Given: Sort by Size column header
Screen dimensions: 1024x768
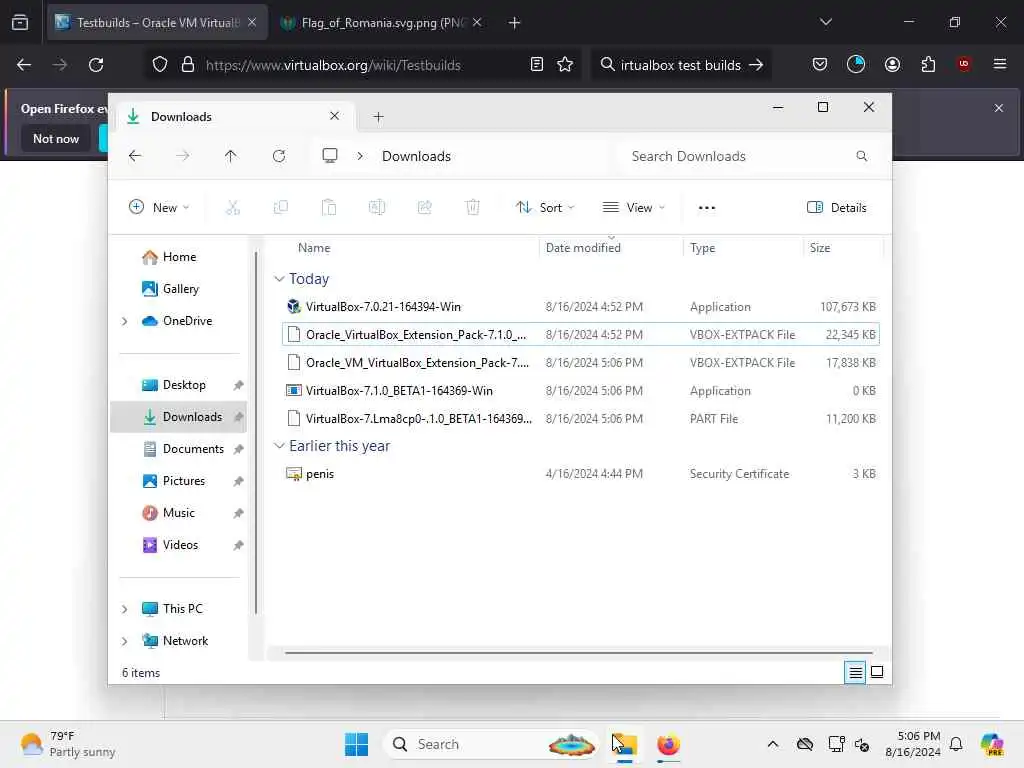Looking at the screenshot, I should 820,248.
